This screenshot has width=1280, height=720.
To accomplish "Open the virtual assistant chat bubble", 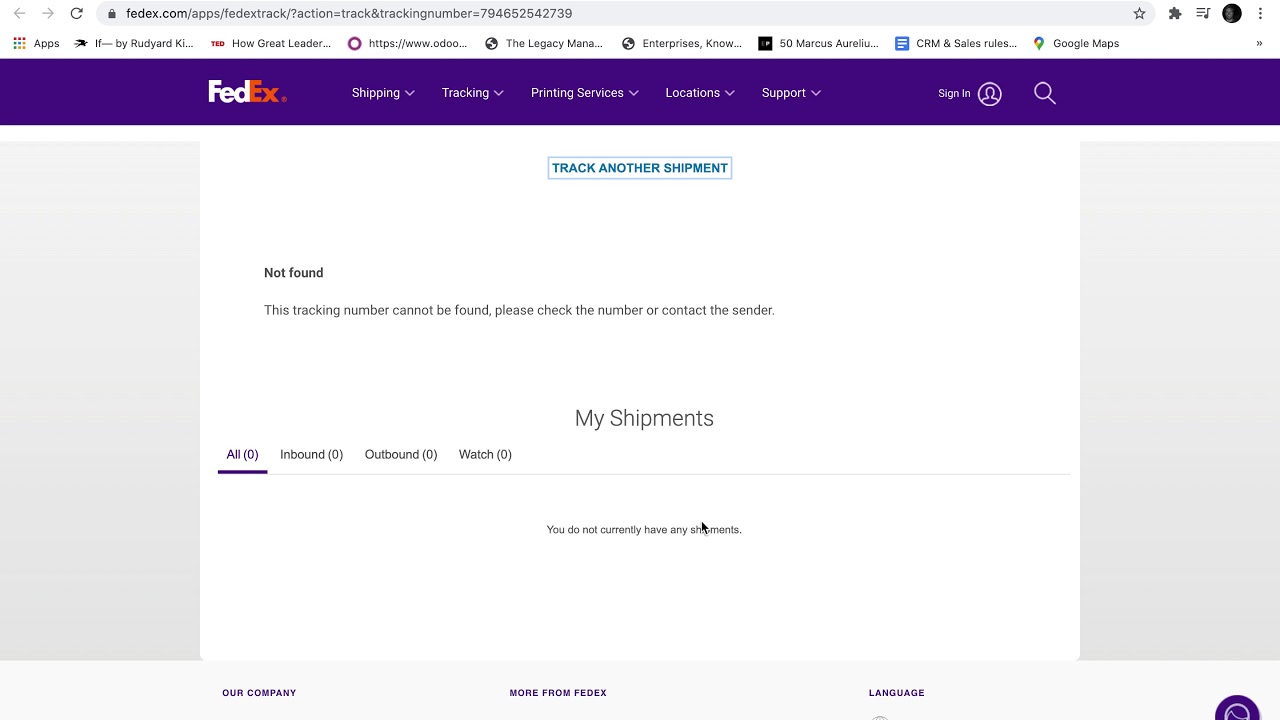I will pyautogui.click(x=1237, y=710).
